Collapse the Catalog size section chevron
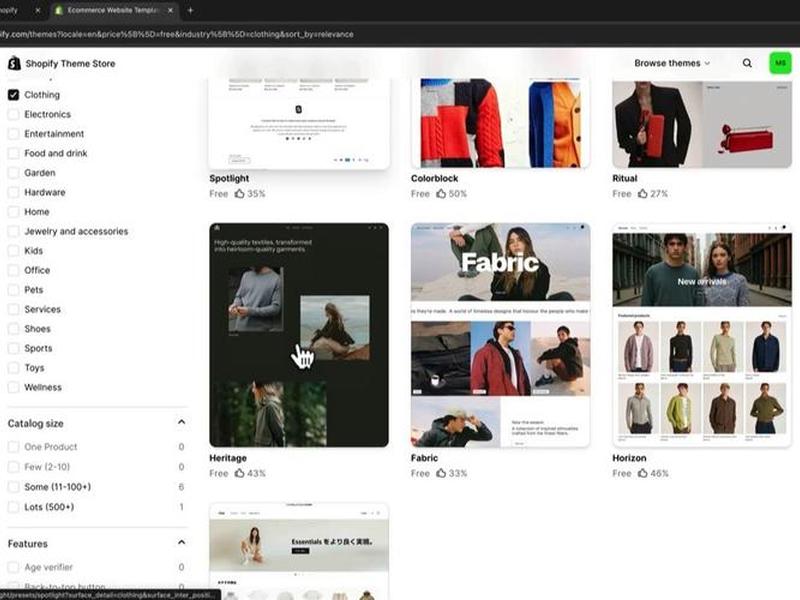800x600 pixels. click(x=181, y=422)
